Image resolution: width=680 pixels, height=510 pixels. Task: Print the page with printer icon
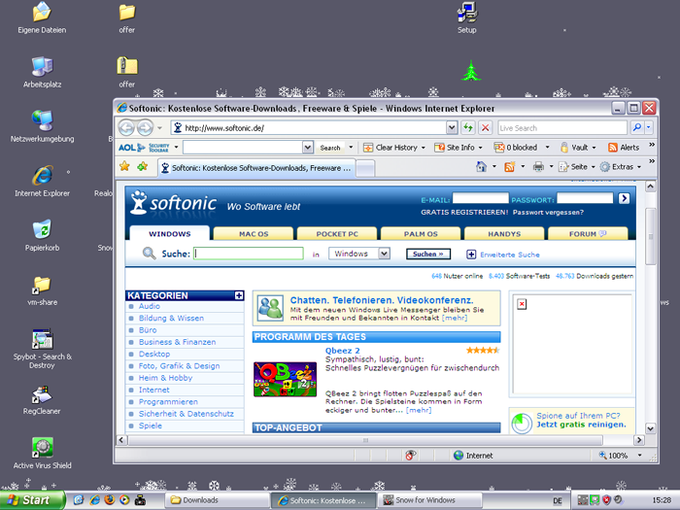pos(538,167)
